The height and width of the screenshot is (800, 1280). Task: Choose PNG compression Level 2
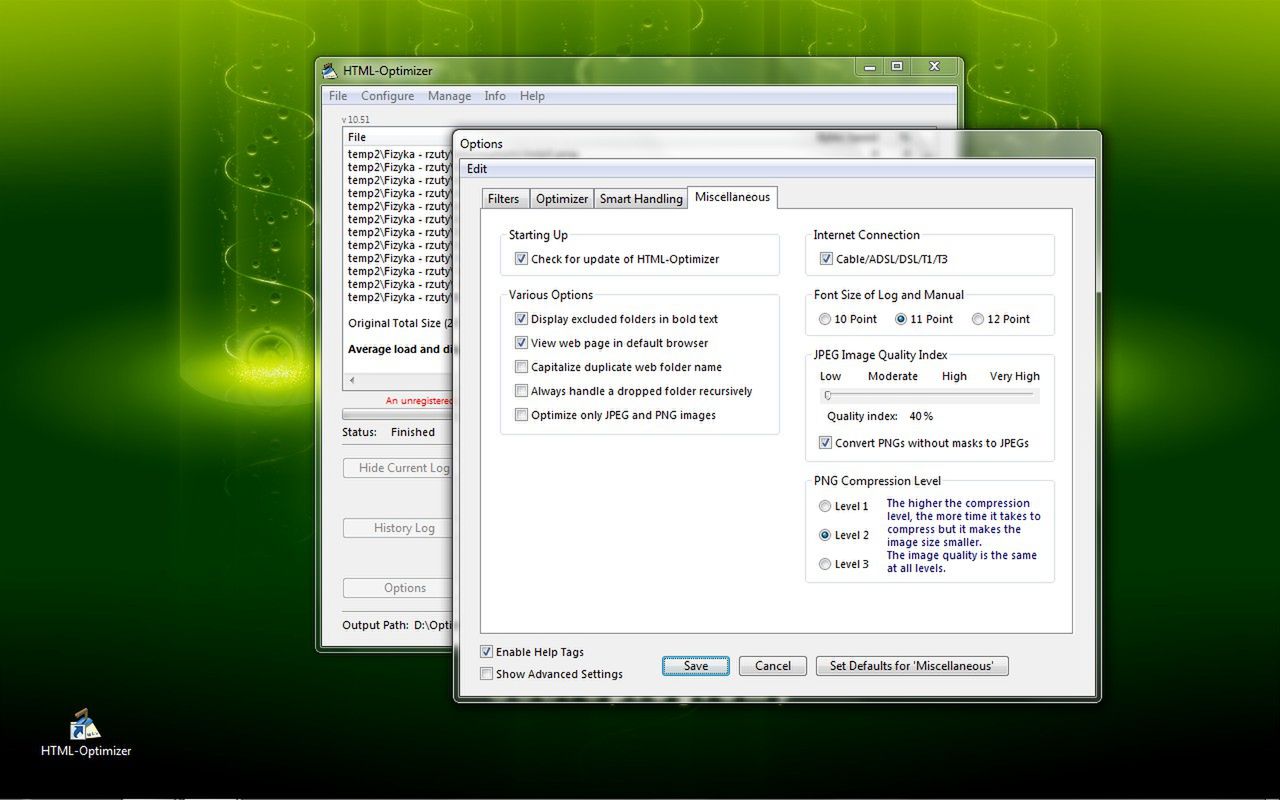(825, 535)
